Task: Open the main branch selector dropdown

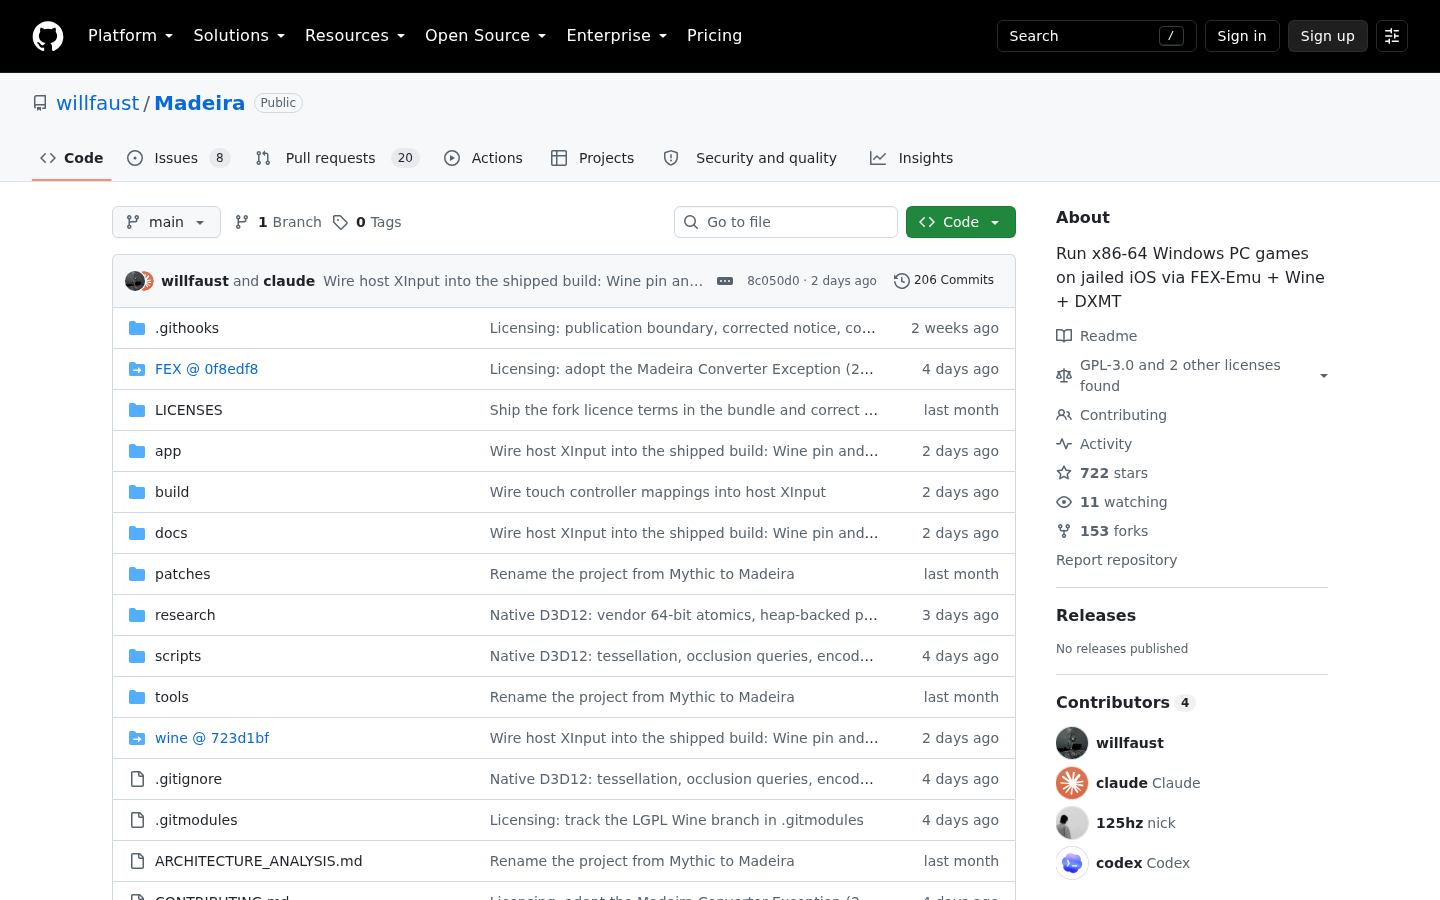Action: pyautogui.click(x=166, y=222)
